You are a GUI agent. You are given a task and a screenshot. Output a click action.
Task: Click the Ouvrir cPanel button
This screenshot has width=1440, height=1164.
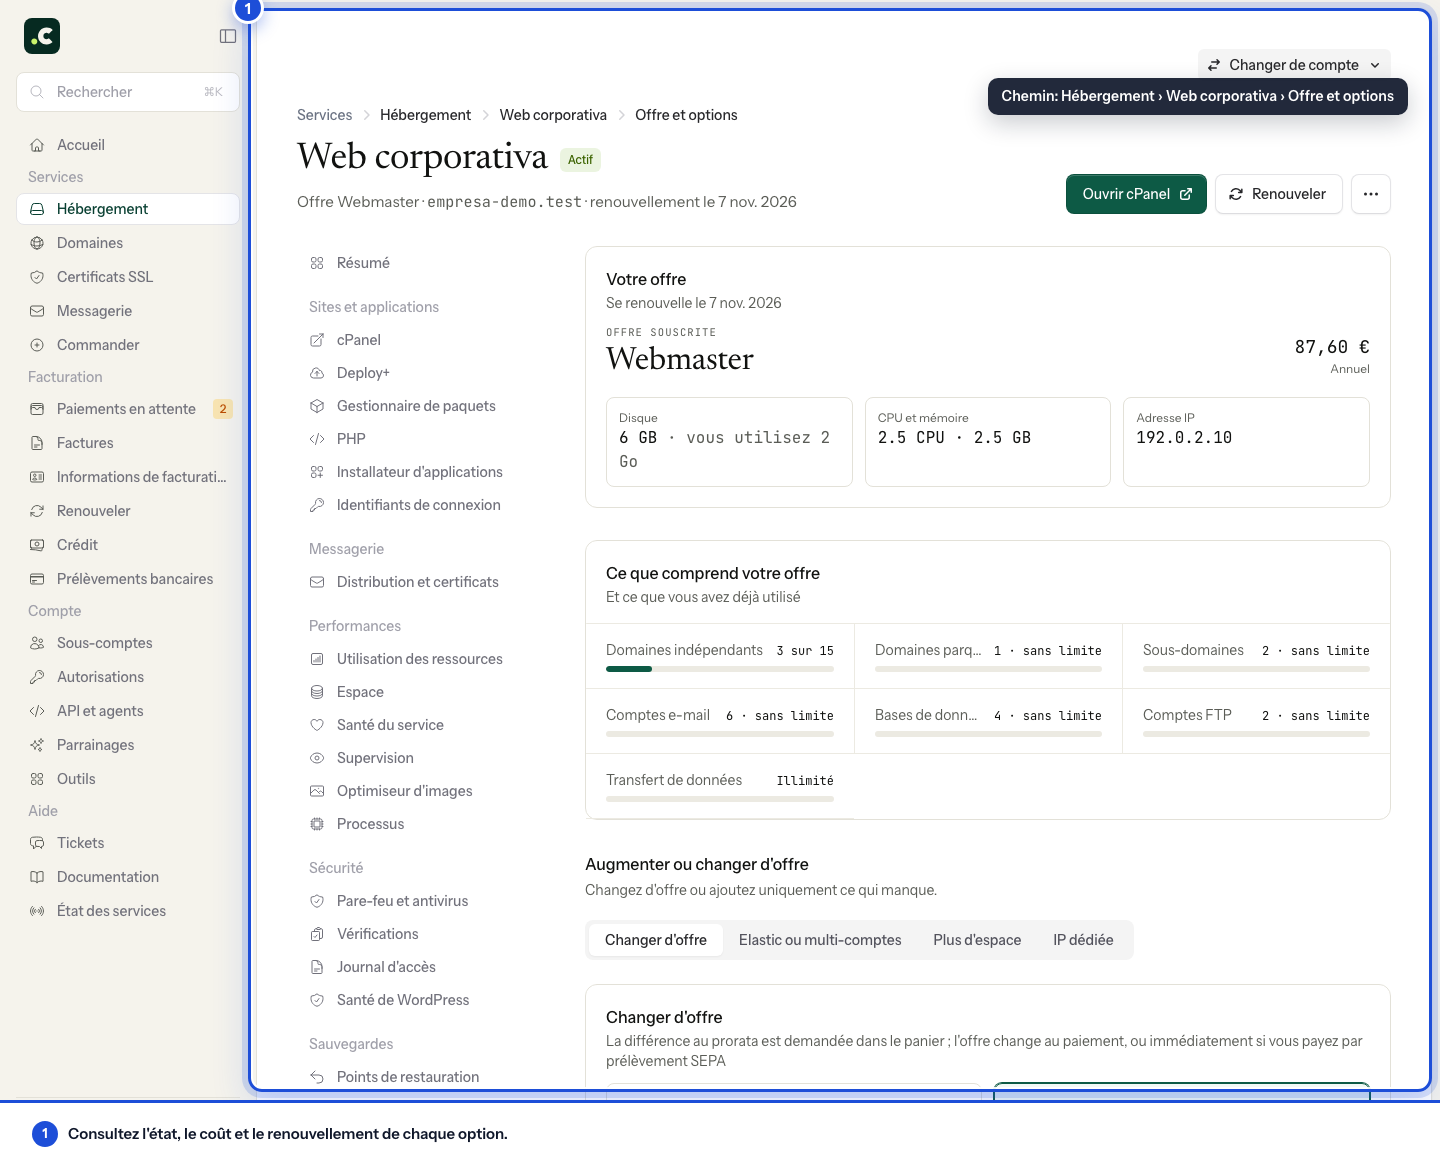click(x=1136, y=194)
